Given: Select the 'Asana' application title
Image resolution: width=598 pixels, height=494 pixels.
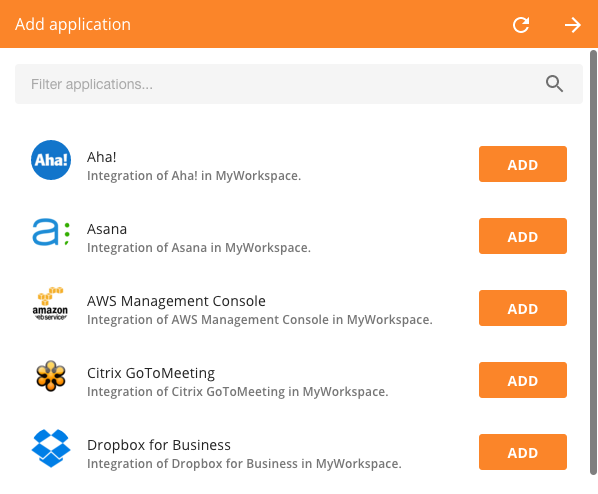Looking at the screenshot, I should [x=107, y=229].
